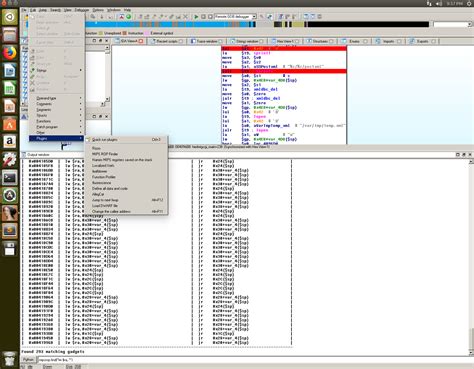
Task: Click the X cancel icon in the toolbar
Action: [186, 16]
